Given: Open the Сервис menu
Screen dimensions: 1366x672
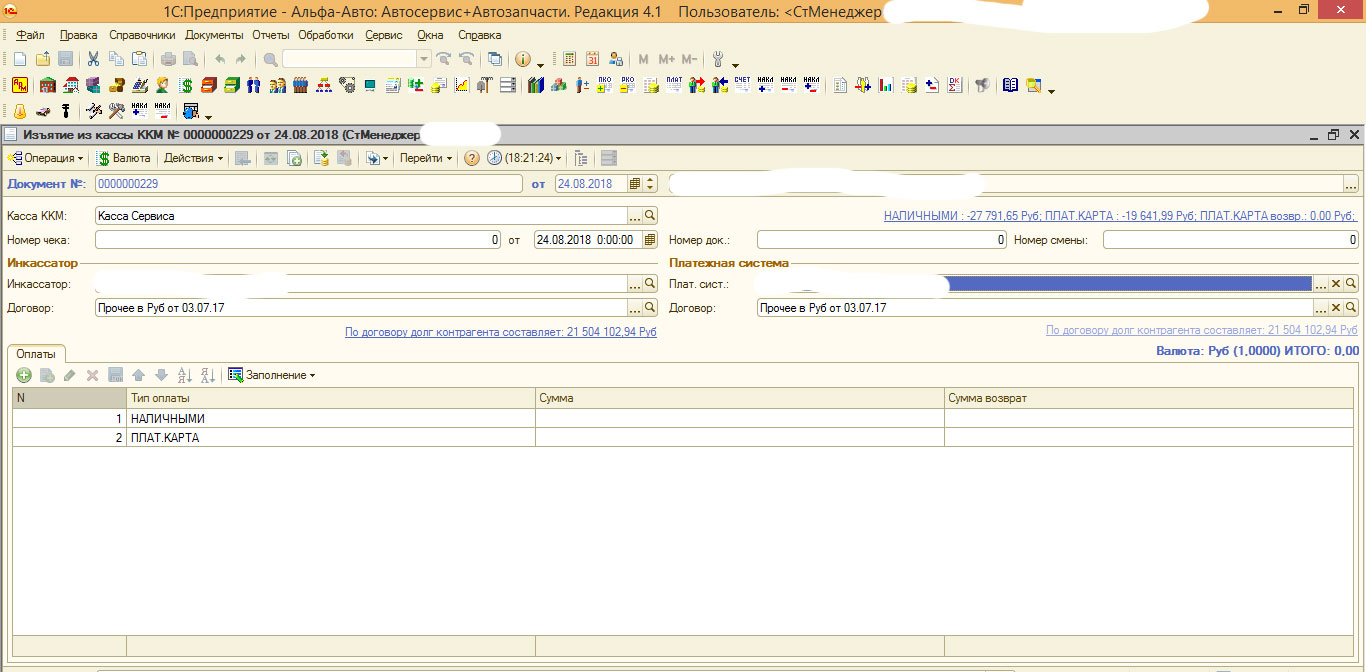Looking at the screenshot, I should click(384, 35).
